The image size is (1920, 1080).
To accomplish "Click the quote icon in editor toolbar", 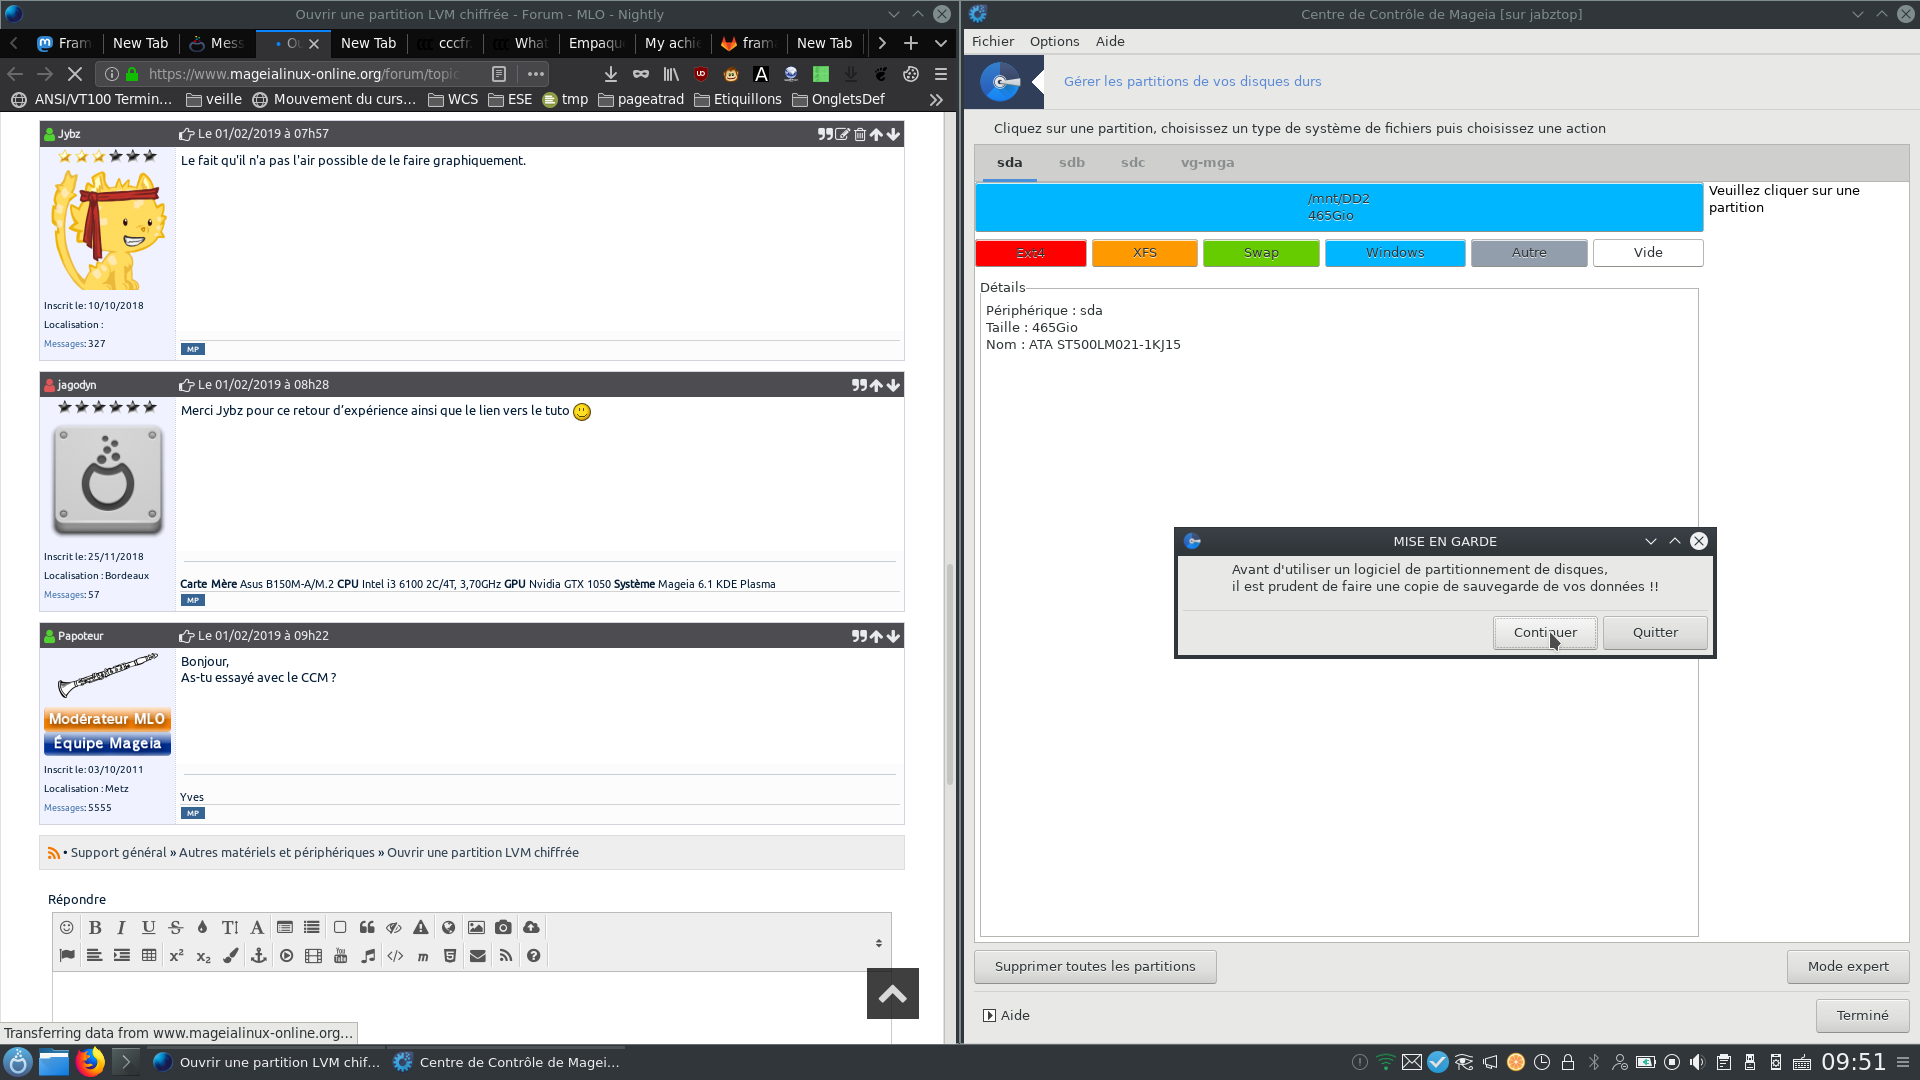I will (367, 928).
